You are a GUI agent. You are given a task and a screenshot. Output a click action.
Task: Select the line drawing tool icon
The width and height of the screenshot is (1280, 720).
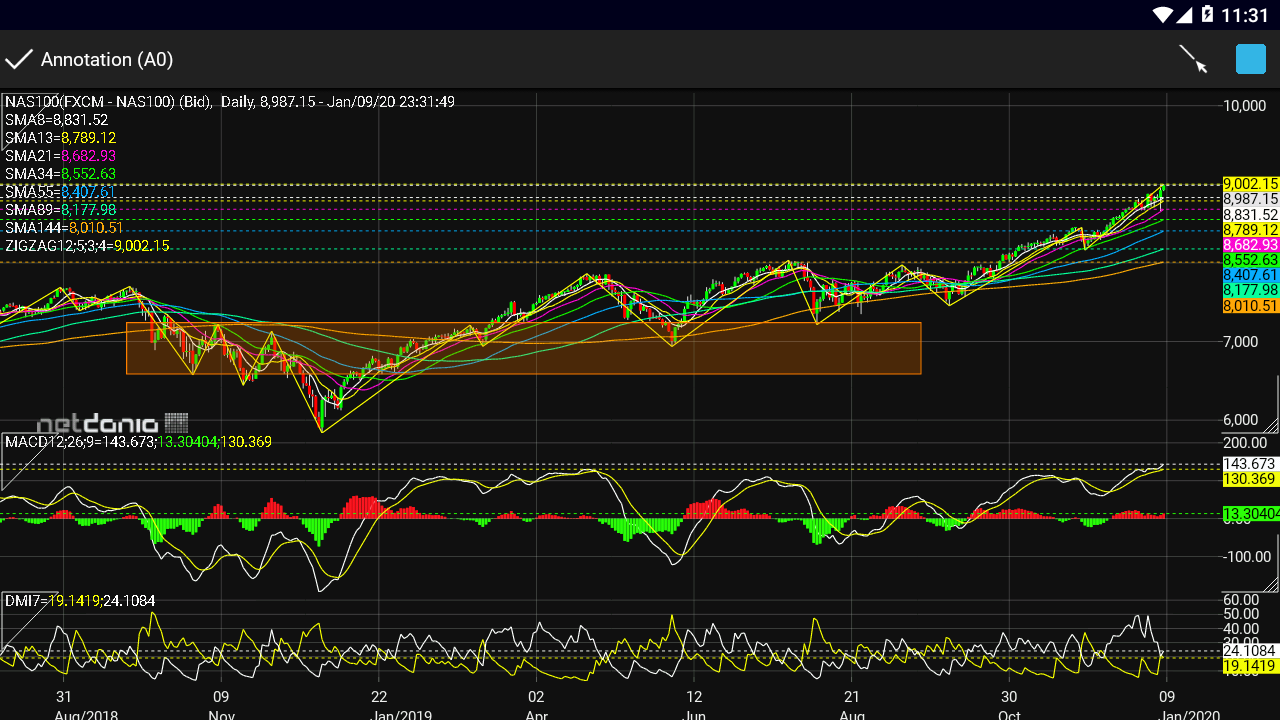[1193, 59]
